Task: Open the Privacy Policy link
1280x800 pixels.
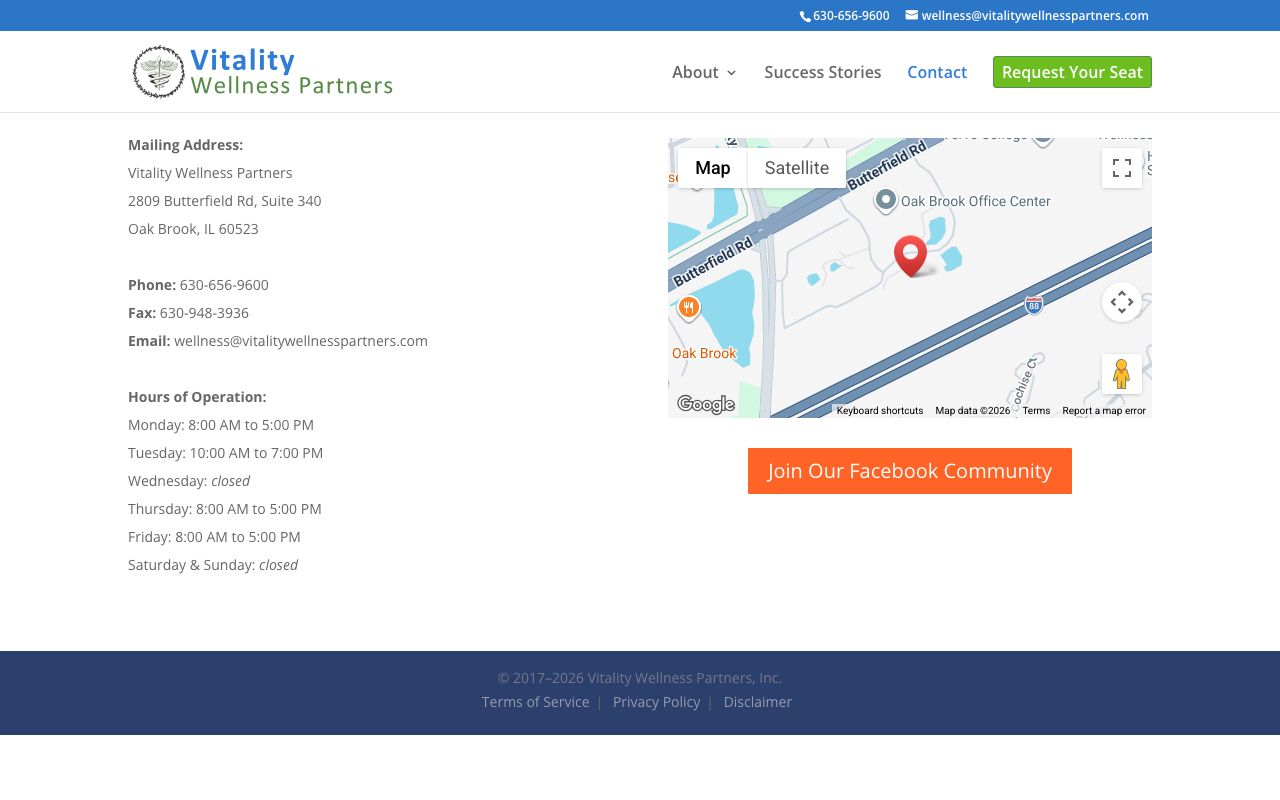Action: 656,701
